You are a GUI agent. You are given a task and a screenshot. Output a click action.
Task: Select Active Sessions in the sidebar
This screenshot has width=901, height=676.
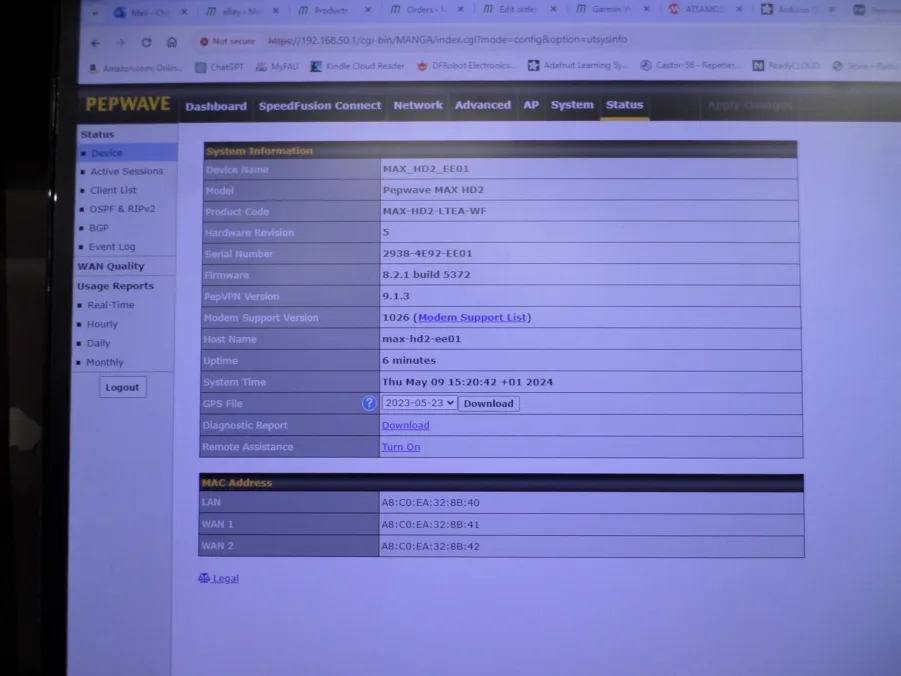tap(126, 171)
